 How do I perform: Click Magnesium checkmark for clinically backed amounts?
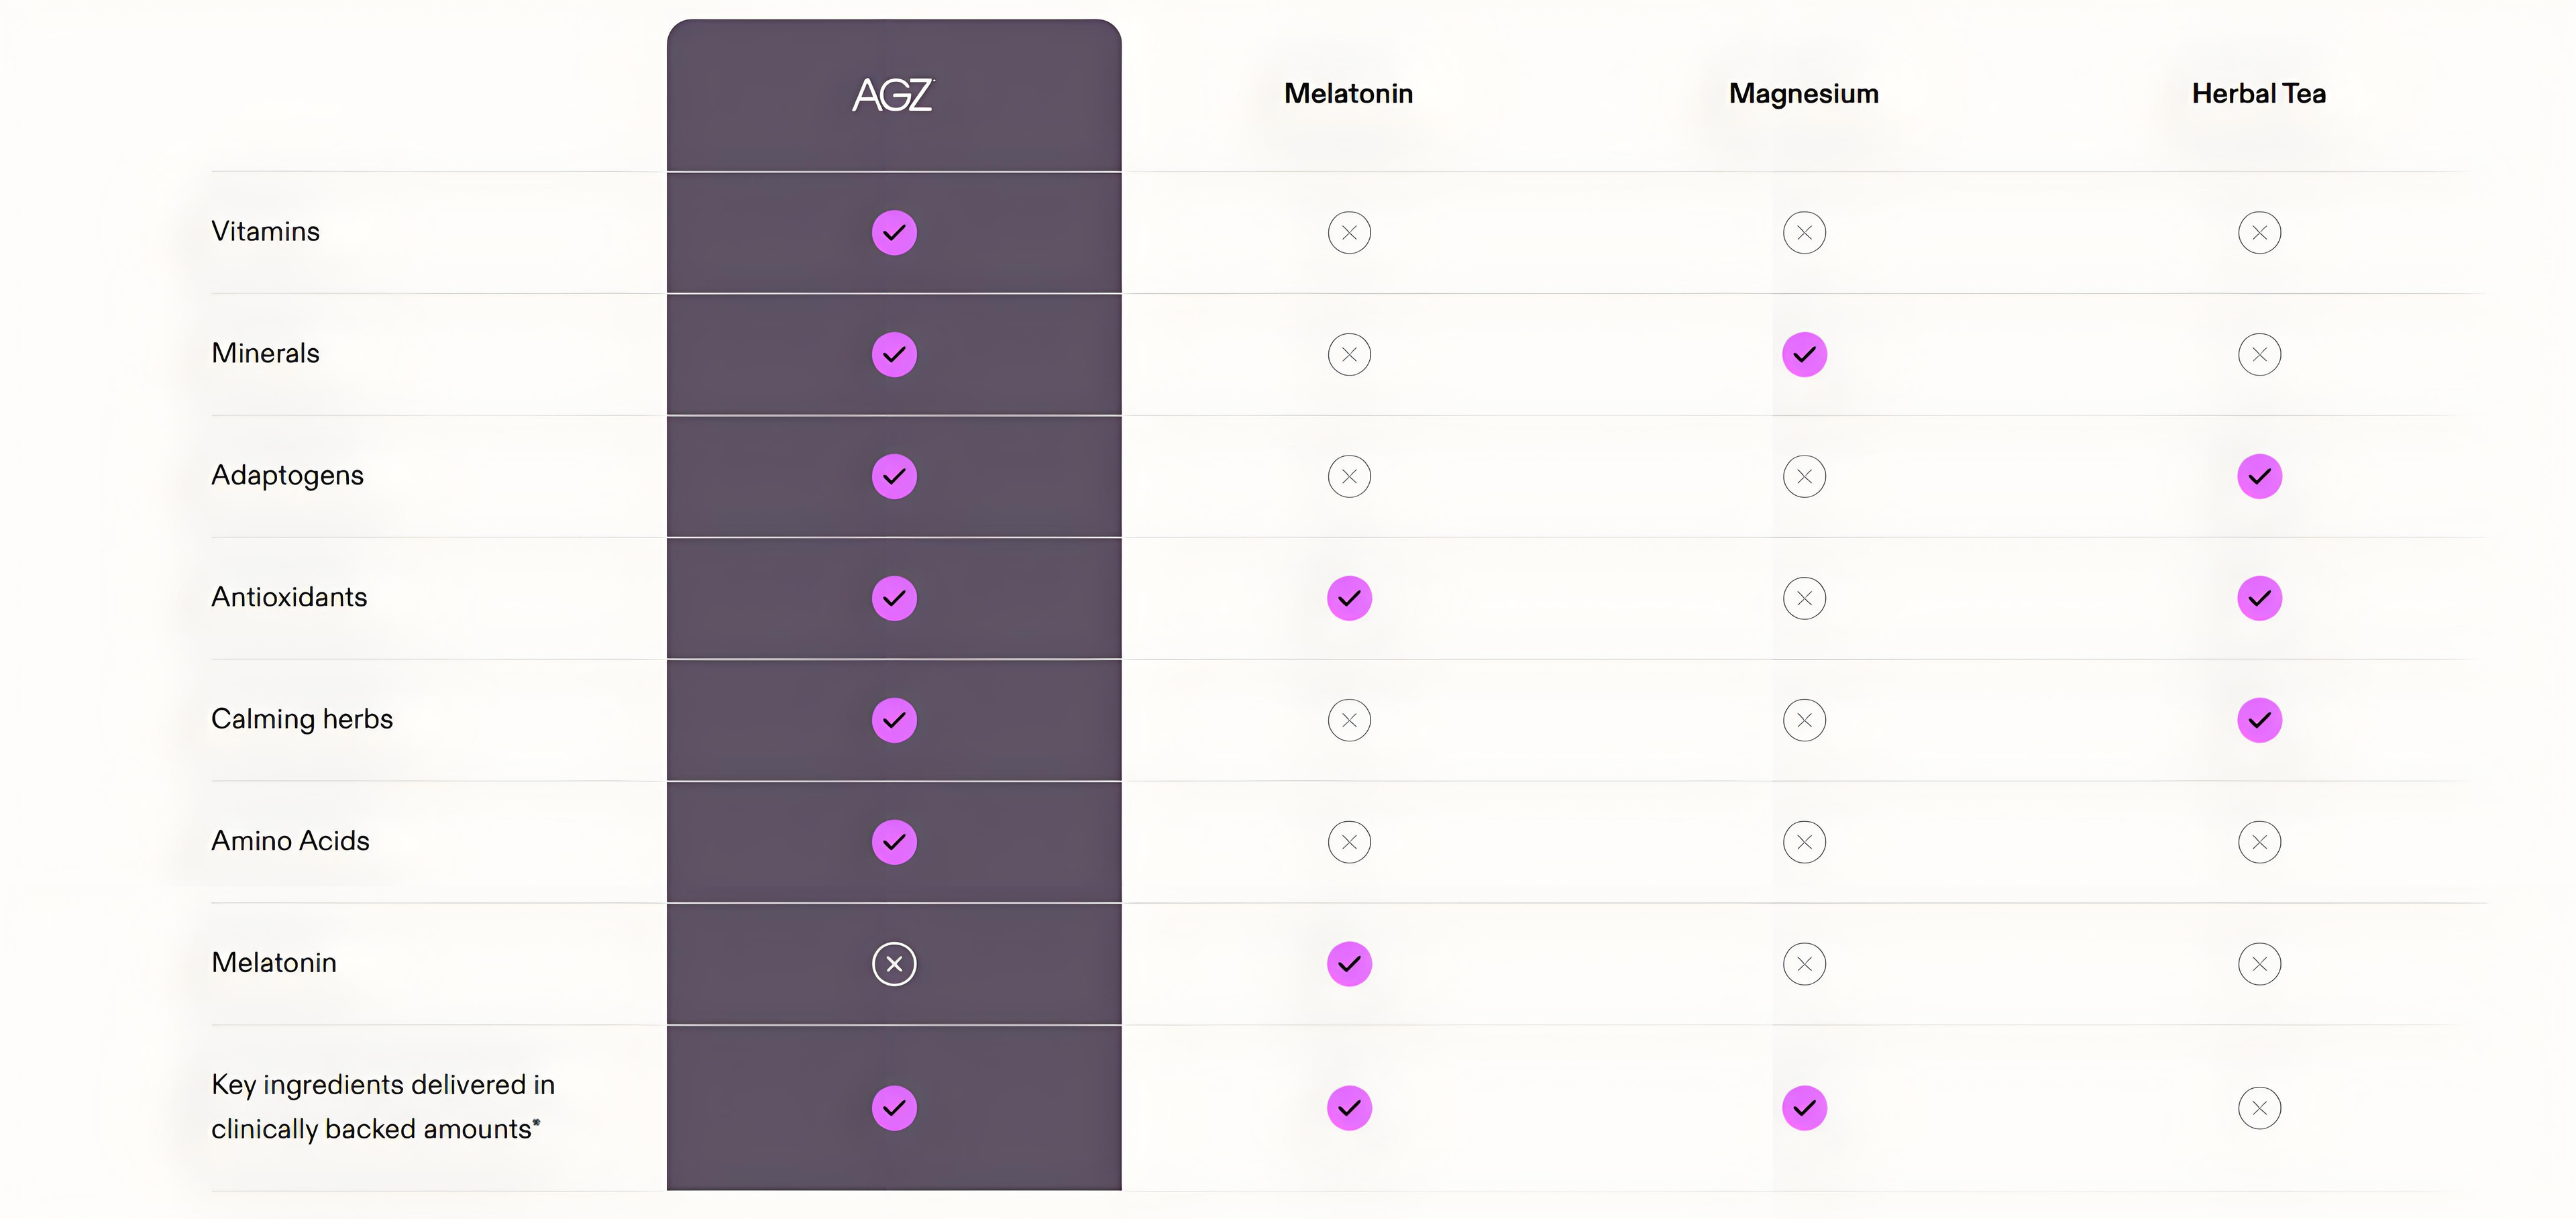click(1804, 1108)
